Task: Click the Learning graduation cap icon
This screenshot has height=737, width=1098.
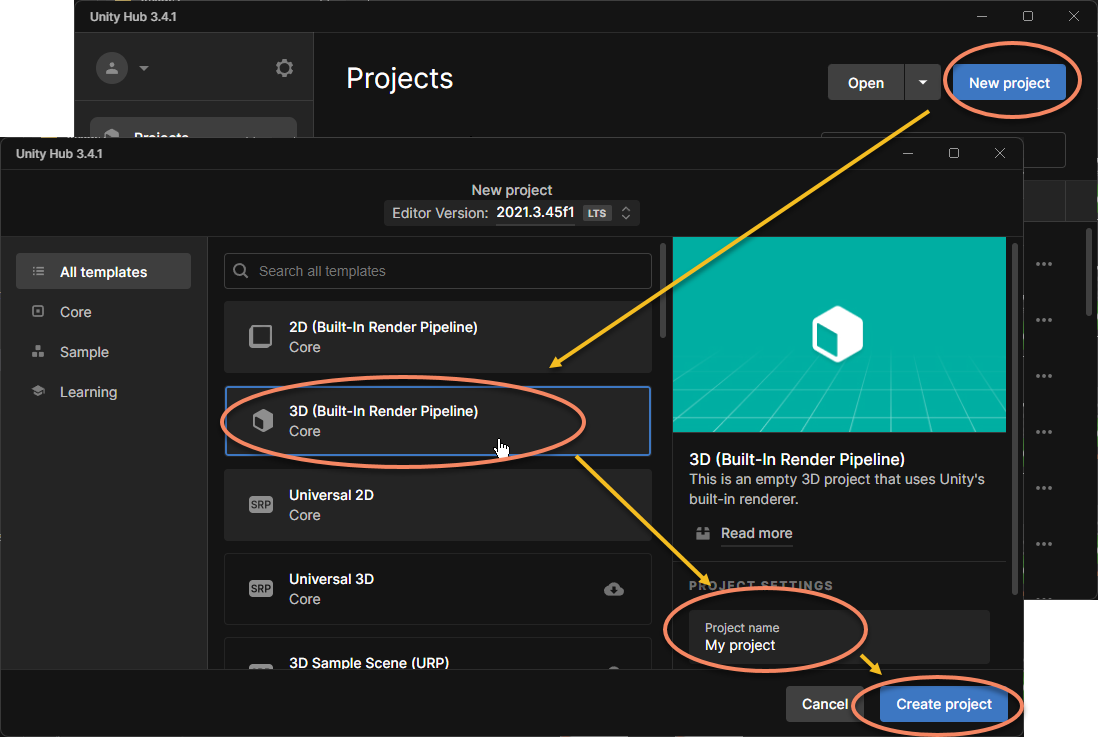Action: coord(38,392)
